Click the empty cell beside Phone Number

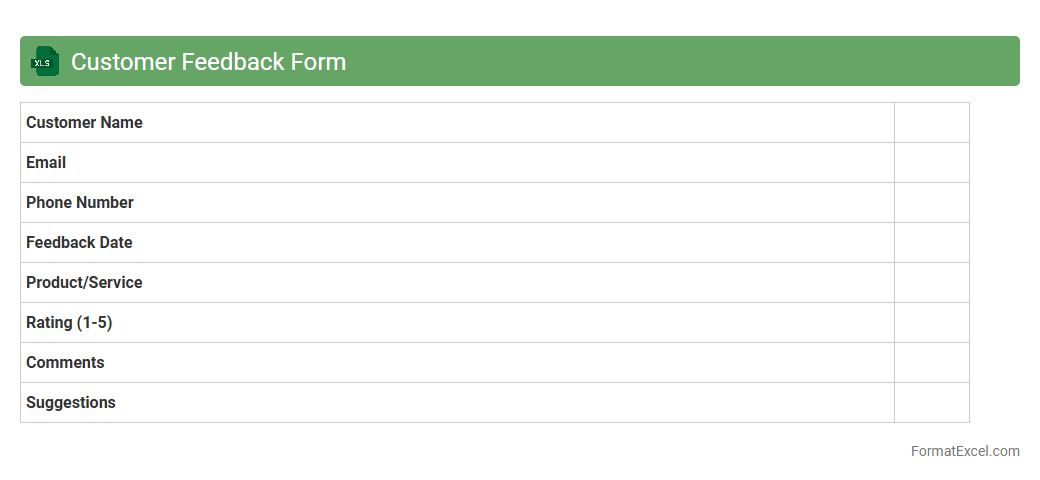931,203
